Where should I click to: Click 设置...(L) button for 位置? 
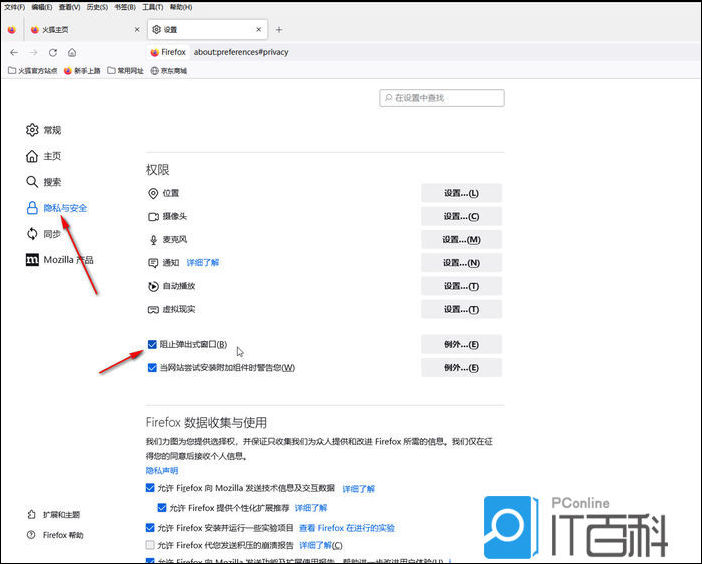[461, 193]
